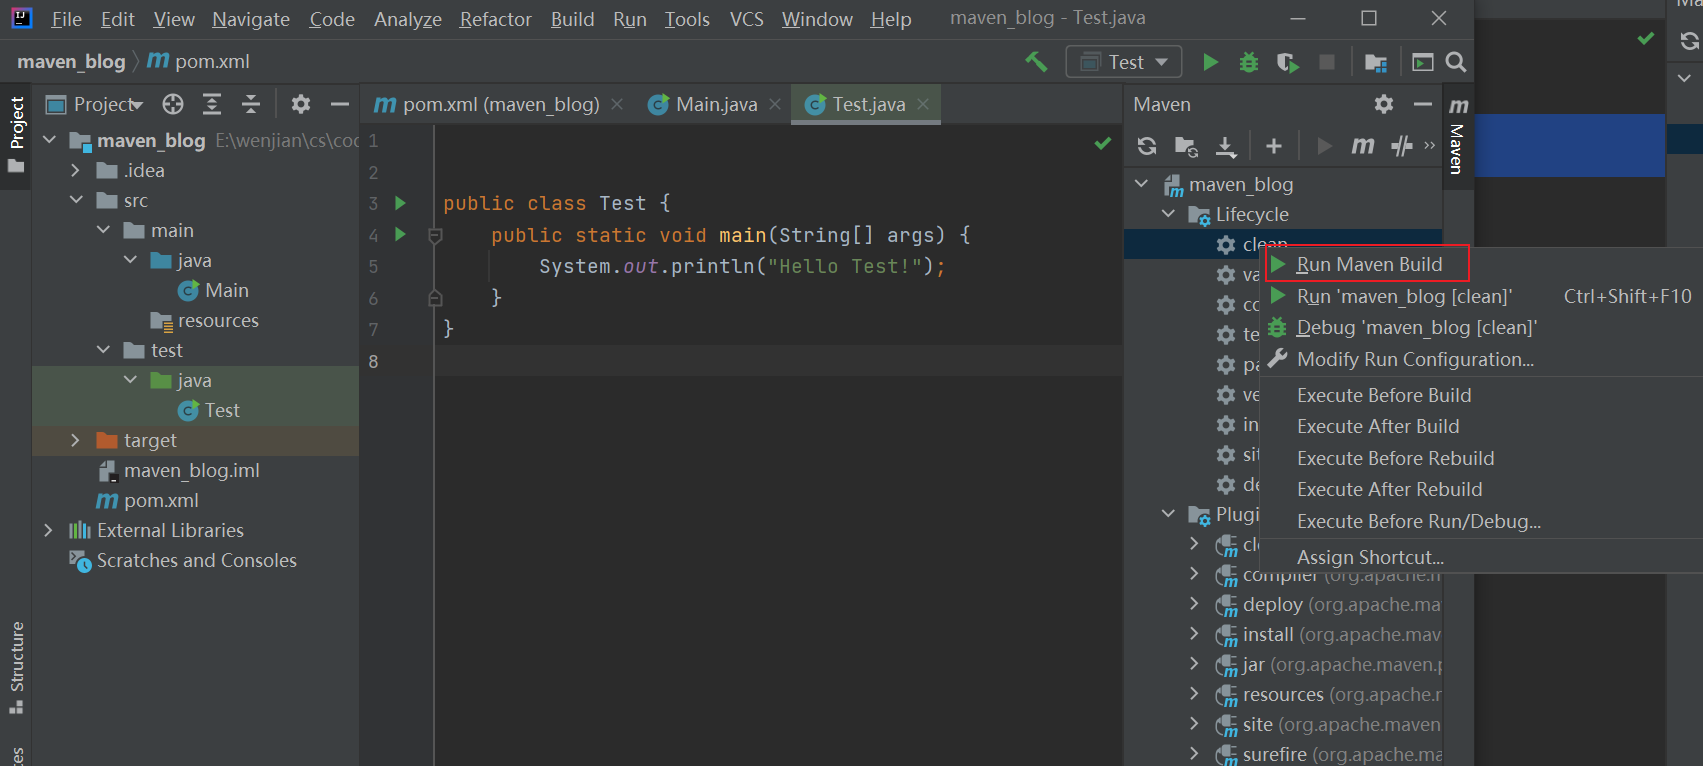This screenshot has height=766, width=1703.
Task: Click the Select Opened File target icon
Action: [173, 104]
